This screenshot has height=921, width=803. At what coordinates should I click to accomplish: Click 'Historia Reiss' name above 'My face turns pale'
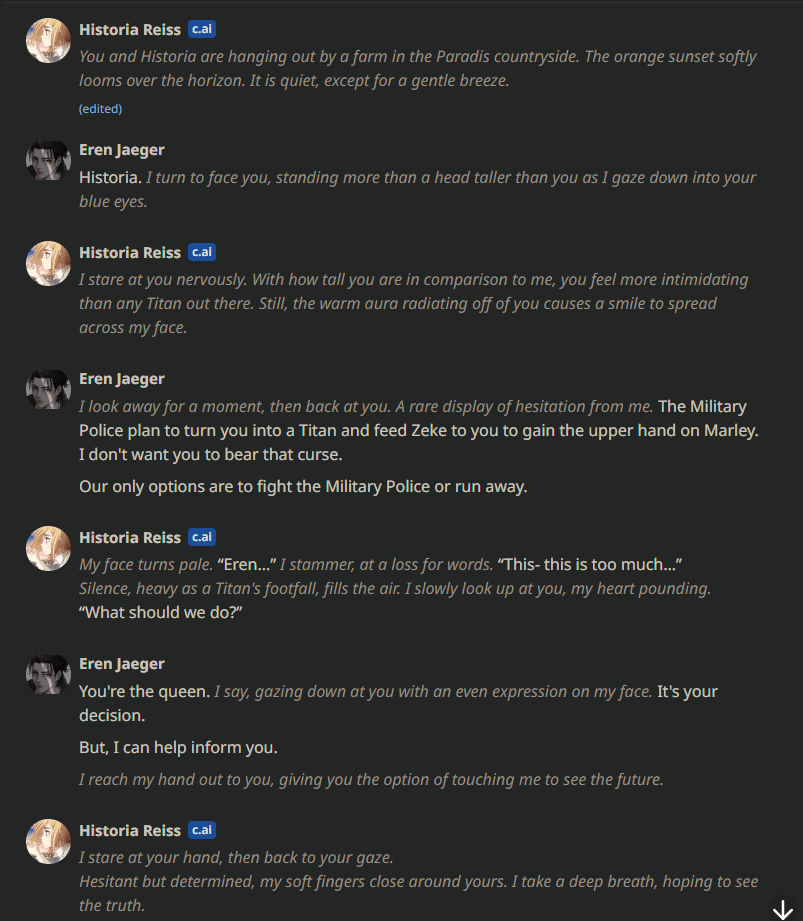[130, 538]
